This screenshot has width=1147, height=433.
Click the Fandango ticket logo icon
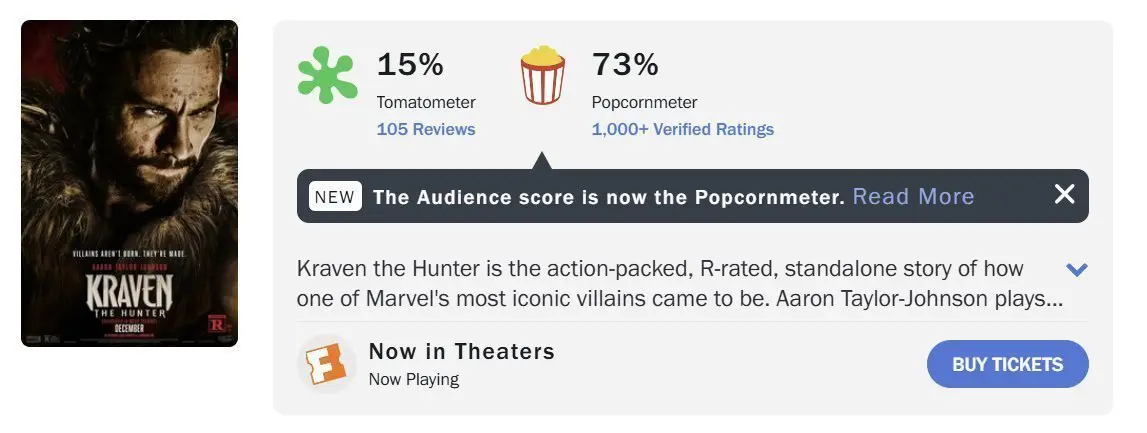[x=326, y=364]
